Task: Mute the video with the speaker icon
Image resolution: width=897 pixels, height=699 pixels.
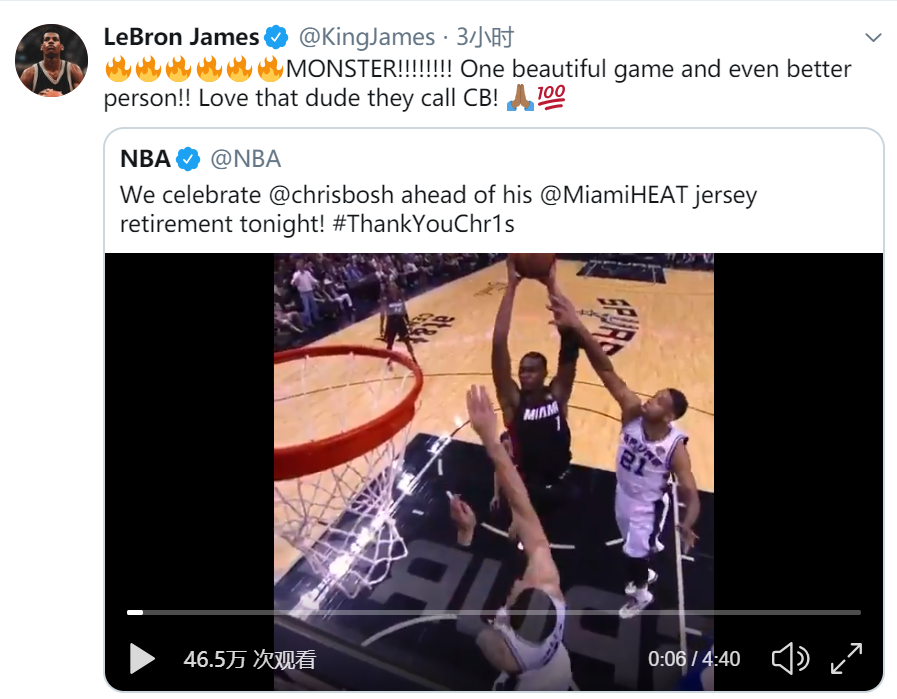Action: (789, 658)
